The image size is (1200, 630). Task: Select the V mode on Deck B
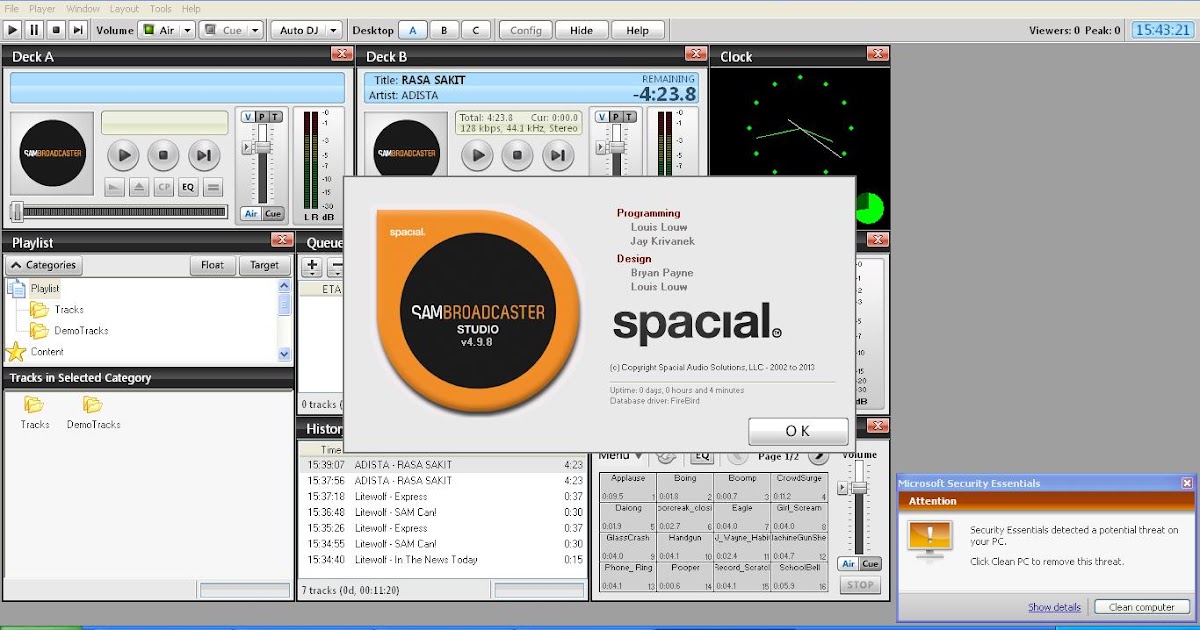pyautogui.click(x=602, y=117)
